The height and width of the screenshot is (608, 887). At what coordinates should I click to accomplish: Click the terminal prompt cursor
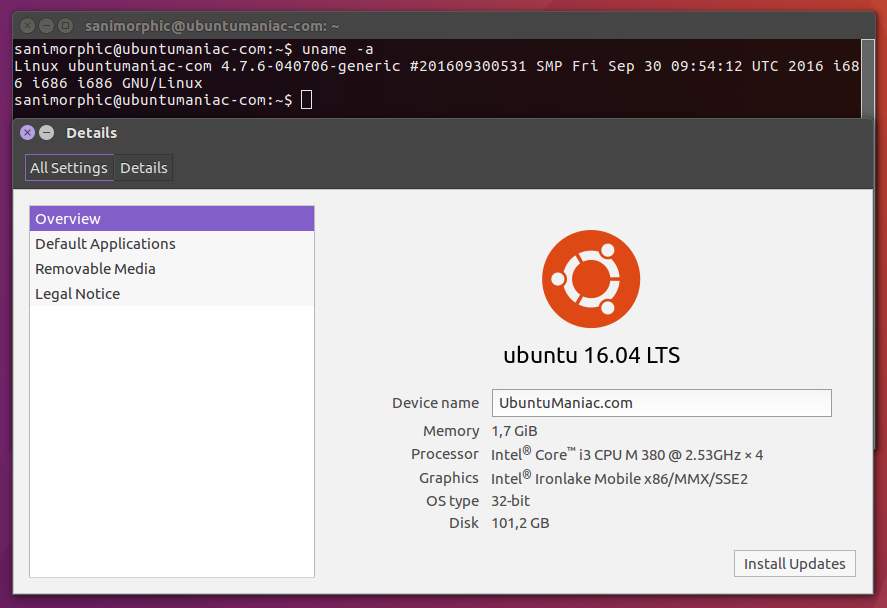click(x=306, y=100)
